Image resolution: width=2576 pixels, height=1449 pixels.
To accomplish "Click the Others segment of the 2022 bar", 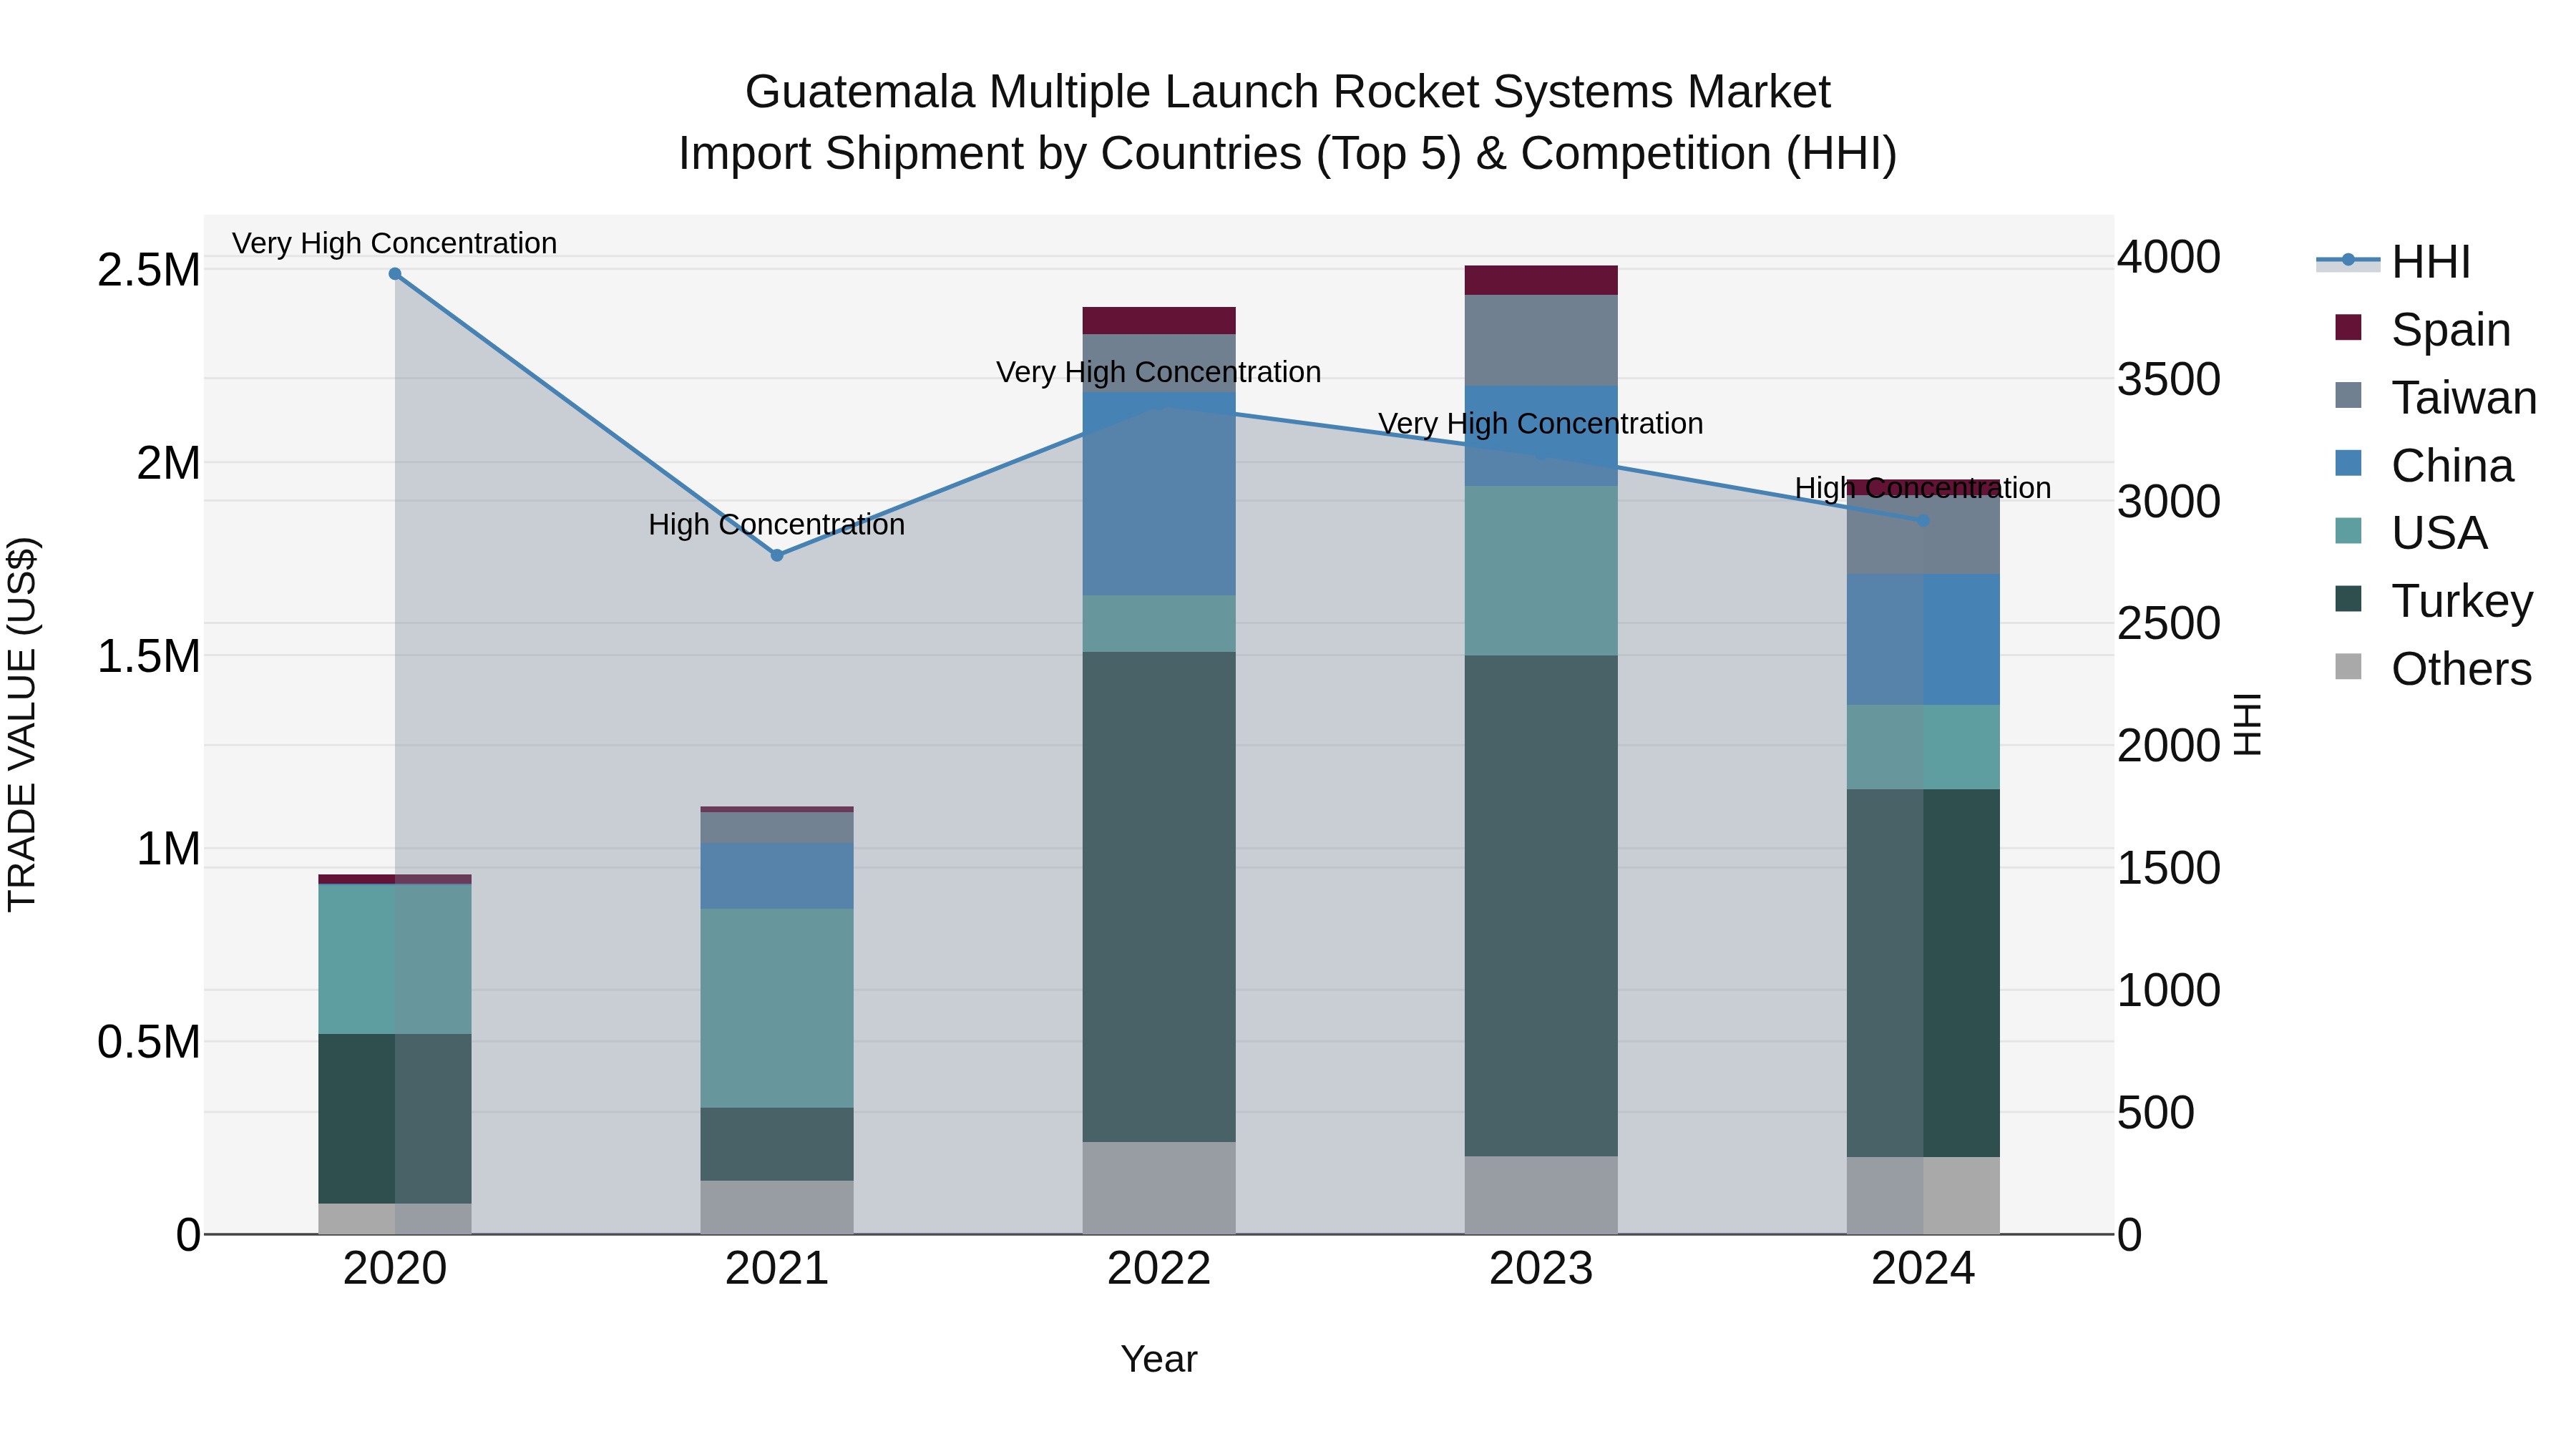I will pos(1159,1188).
